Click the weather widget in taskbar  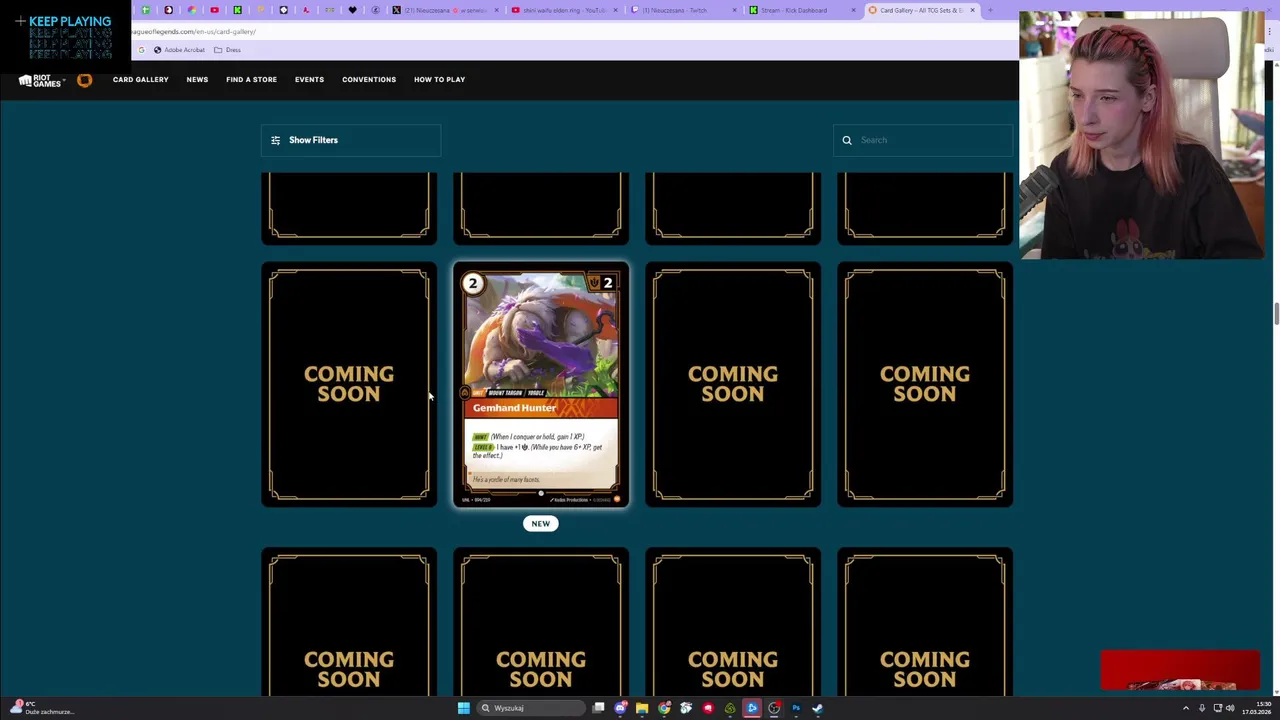(x=40, y=708)
